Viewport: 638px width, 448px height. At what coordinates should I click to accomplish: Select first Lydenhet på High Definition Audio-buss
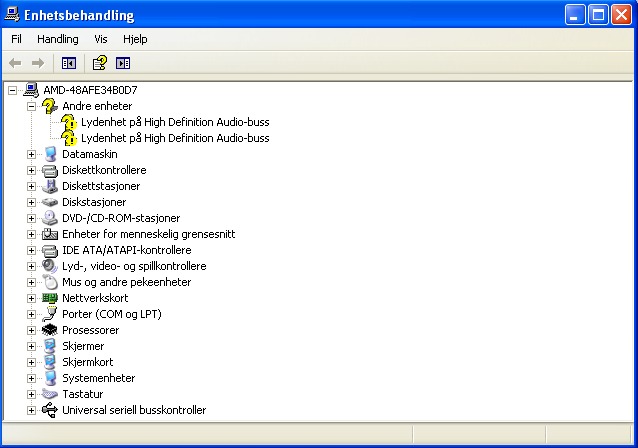[175, 122]
